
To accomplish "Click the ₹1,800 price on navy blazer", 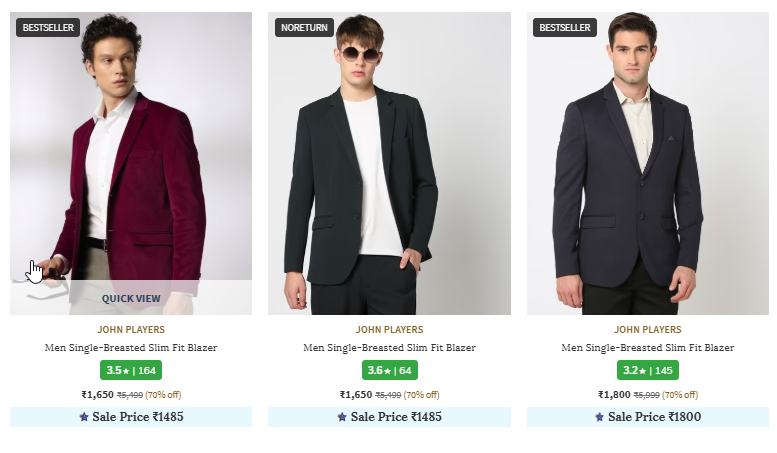I will click(615, 395).
